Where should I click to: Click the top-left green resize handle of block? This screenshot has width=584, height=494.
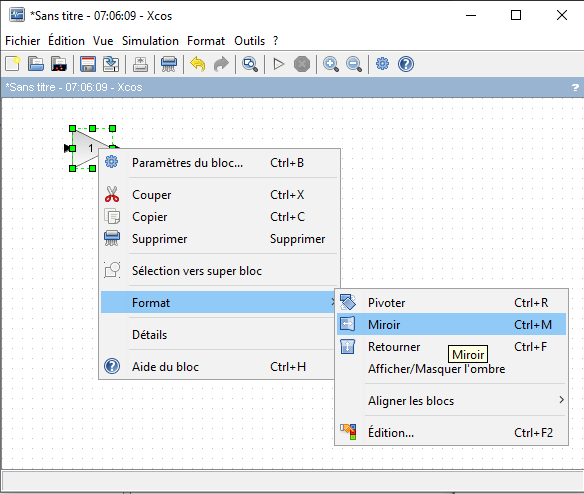[73, 129]
